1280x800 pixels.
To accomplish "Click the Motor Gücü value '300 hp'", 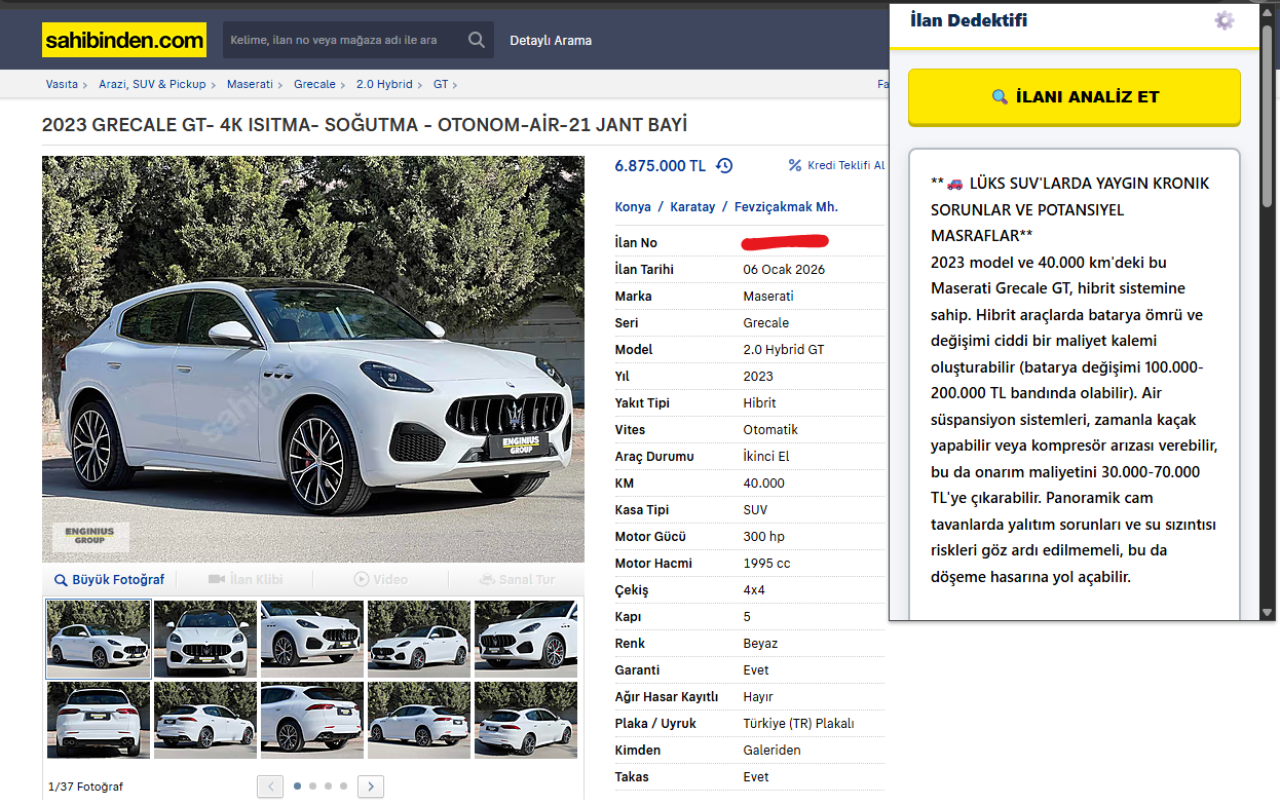I will coord(764,537).
